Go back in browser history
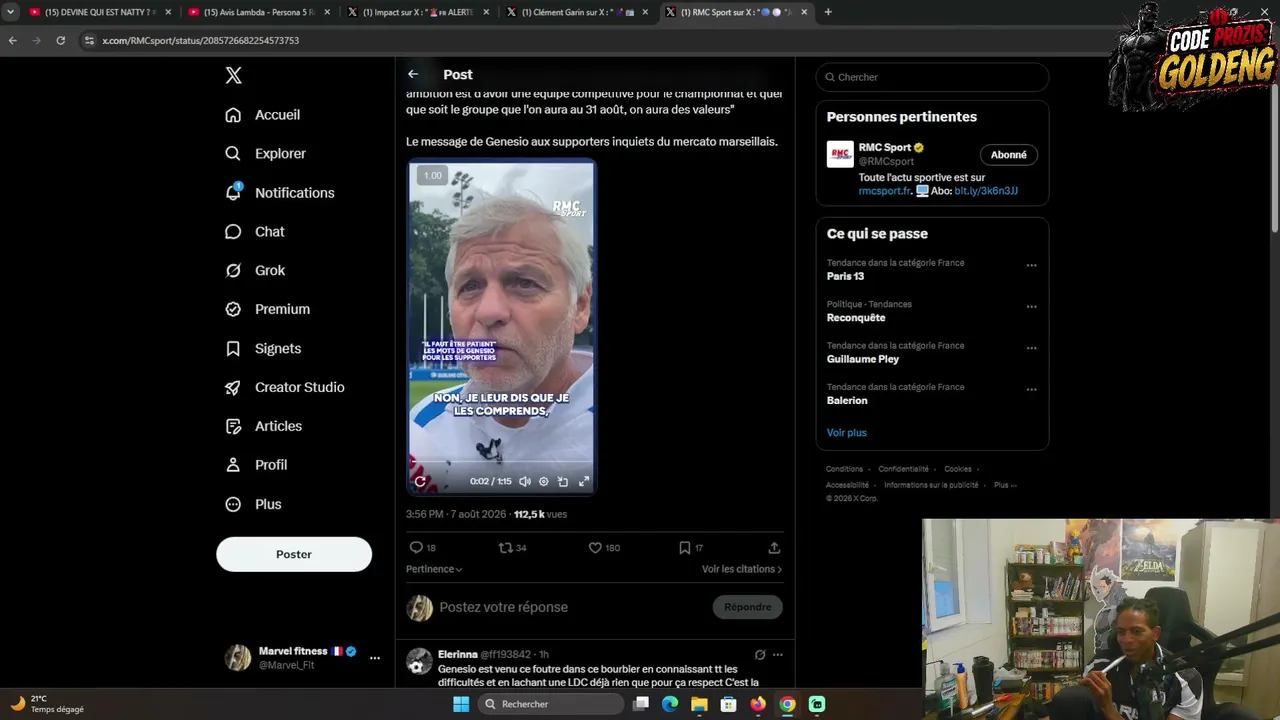 point(12,40)
